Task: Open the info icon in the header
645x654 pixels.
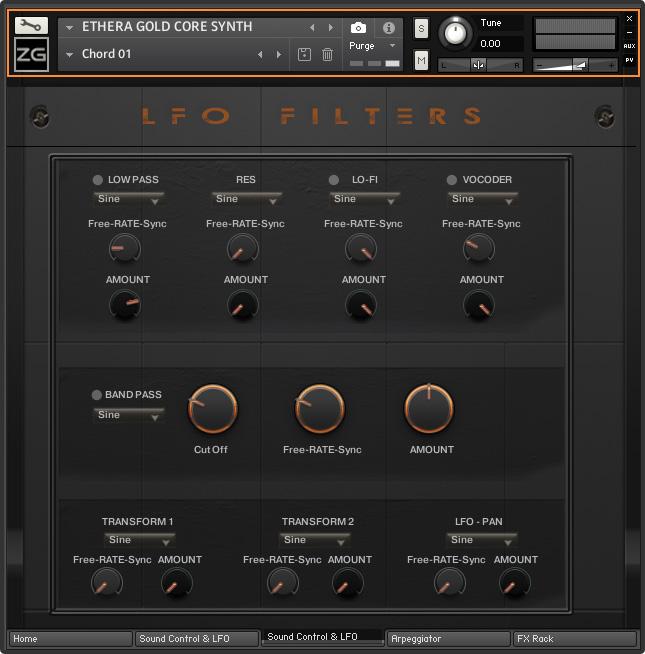Action: (389, 28)
